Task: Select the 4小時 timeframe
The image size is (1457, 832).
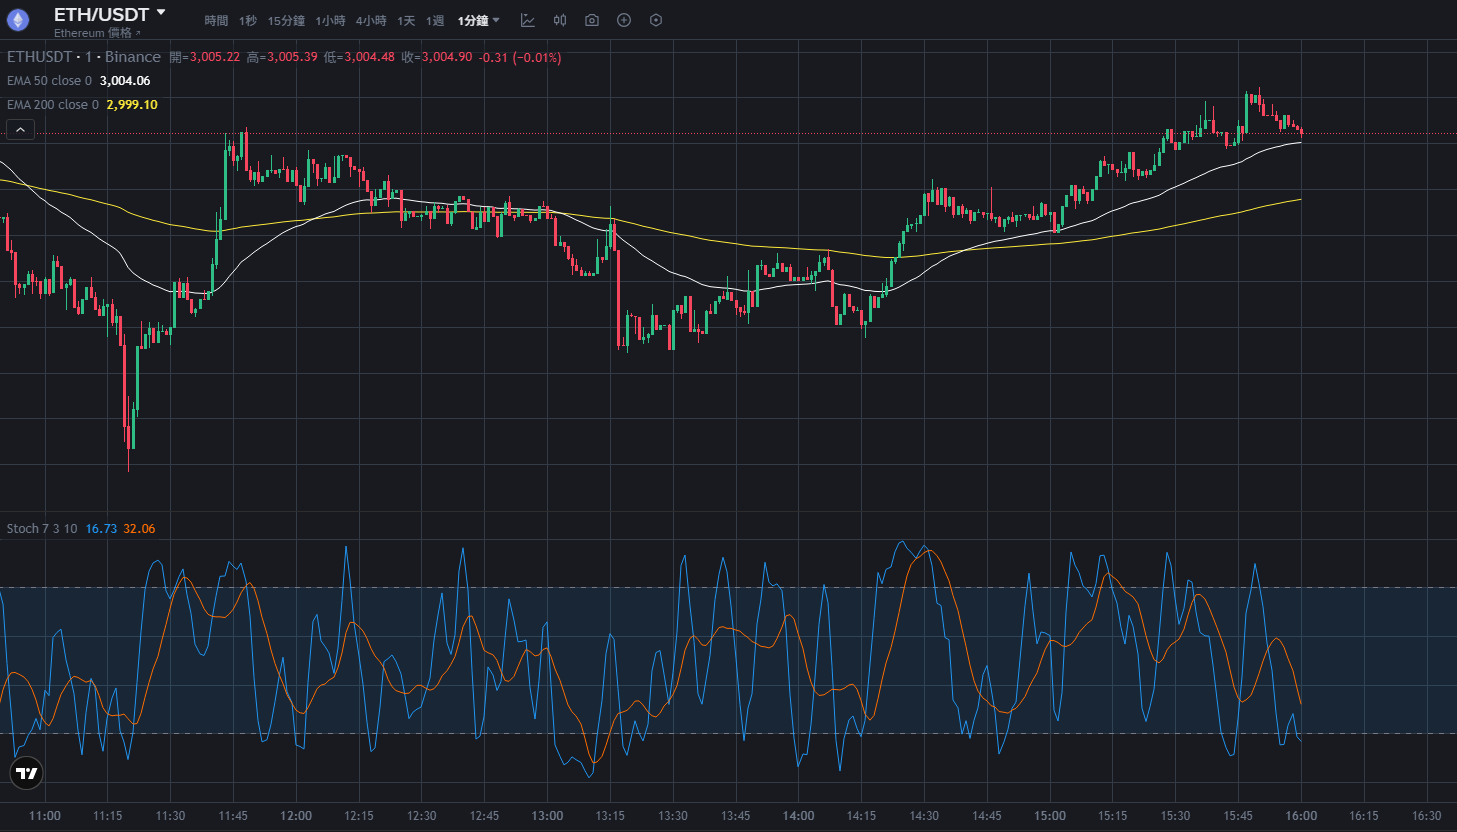Action: coord(371,21)
